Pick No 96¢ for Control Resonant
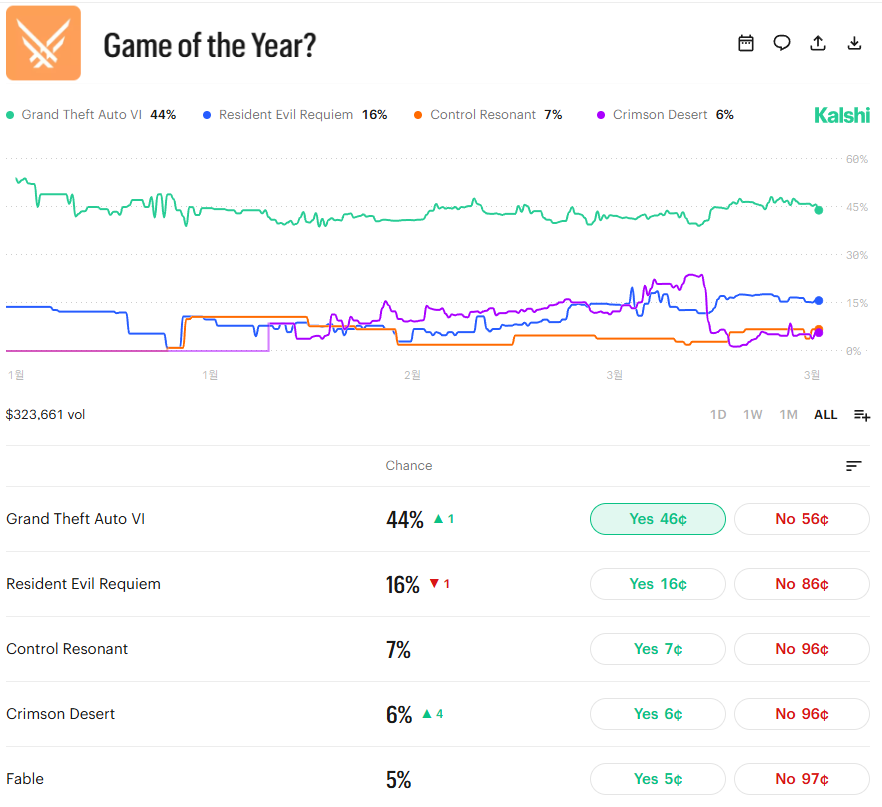Viewport: 882px width, 807px height. pyautogui.click(x=801, y=649)
